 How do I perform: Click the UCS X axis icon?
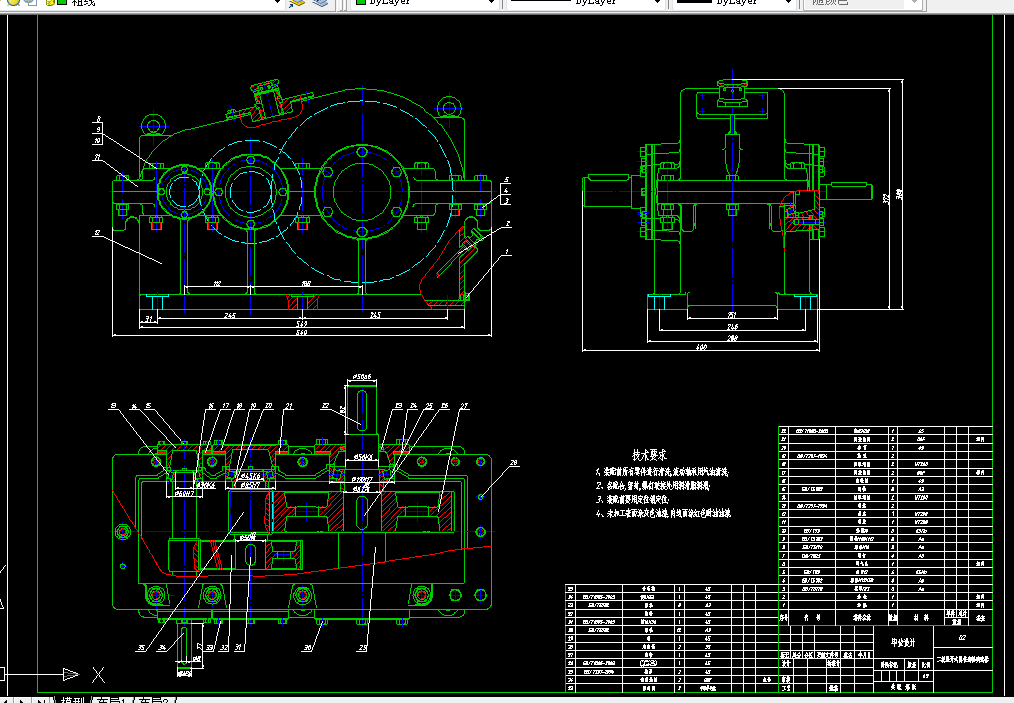98,675
